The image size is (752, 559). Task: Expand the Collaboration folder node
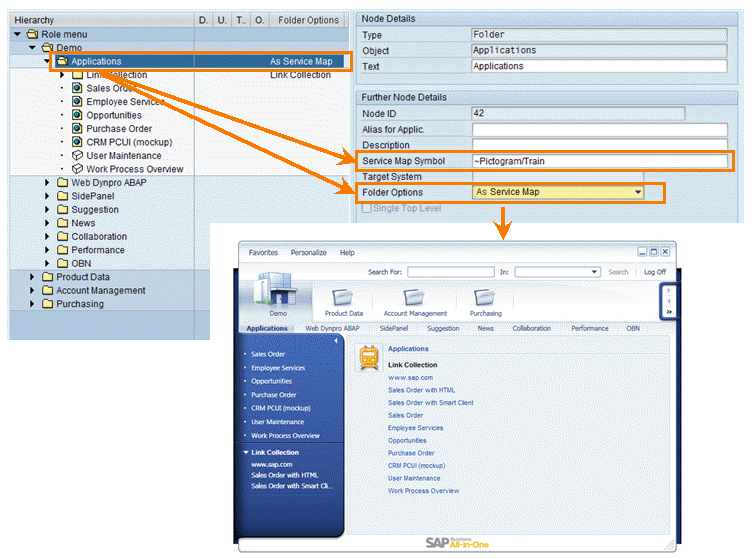pos(47,236)
